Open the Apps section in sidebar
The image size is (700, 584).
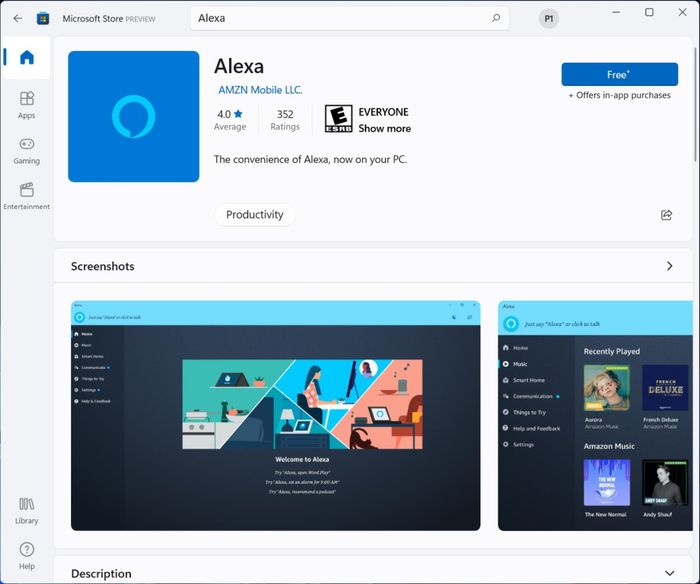(x=26, y=105)
